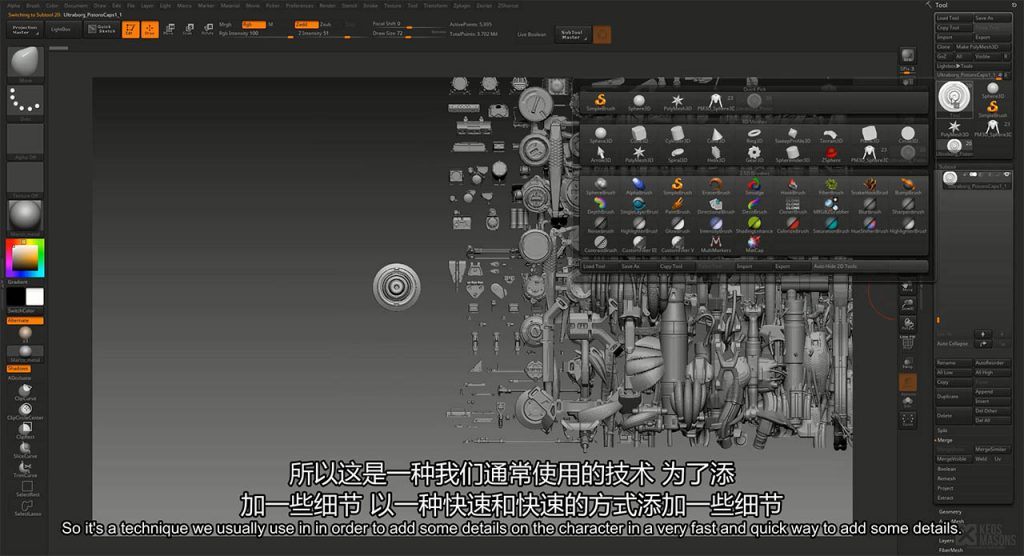1024x556 pixels.
Task: Select the AlphaBrush tool
Action: pos(639,187)
